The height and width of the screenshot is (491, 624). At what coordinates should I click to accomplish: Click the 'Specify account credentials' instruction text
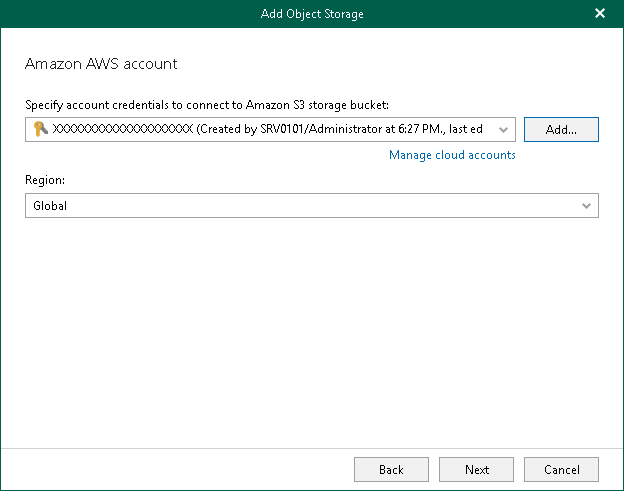coord(207,105)
